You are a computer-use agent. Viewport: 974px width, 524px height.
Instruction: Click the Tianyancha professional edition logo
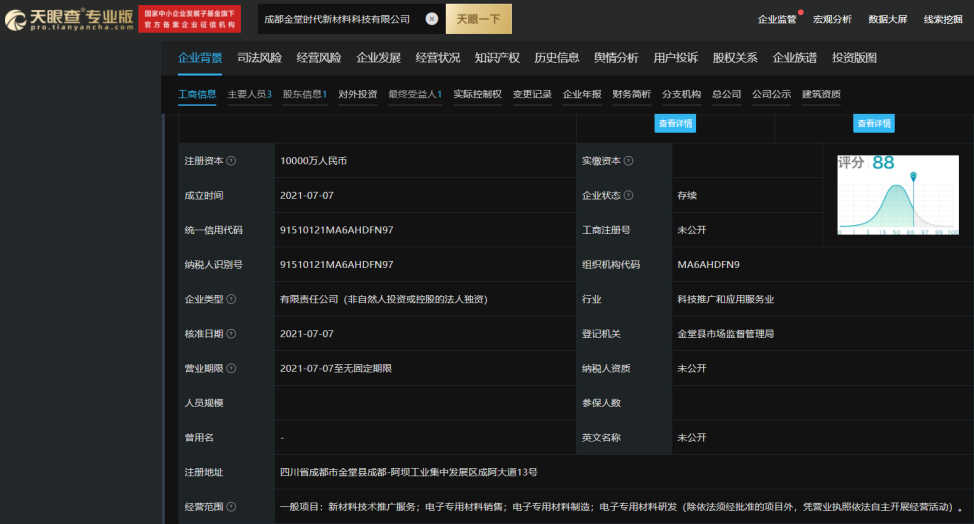(69, 19)
